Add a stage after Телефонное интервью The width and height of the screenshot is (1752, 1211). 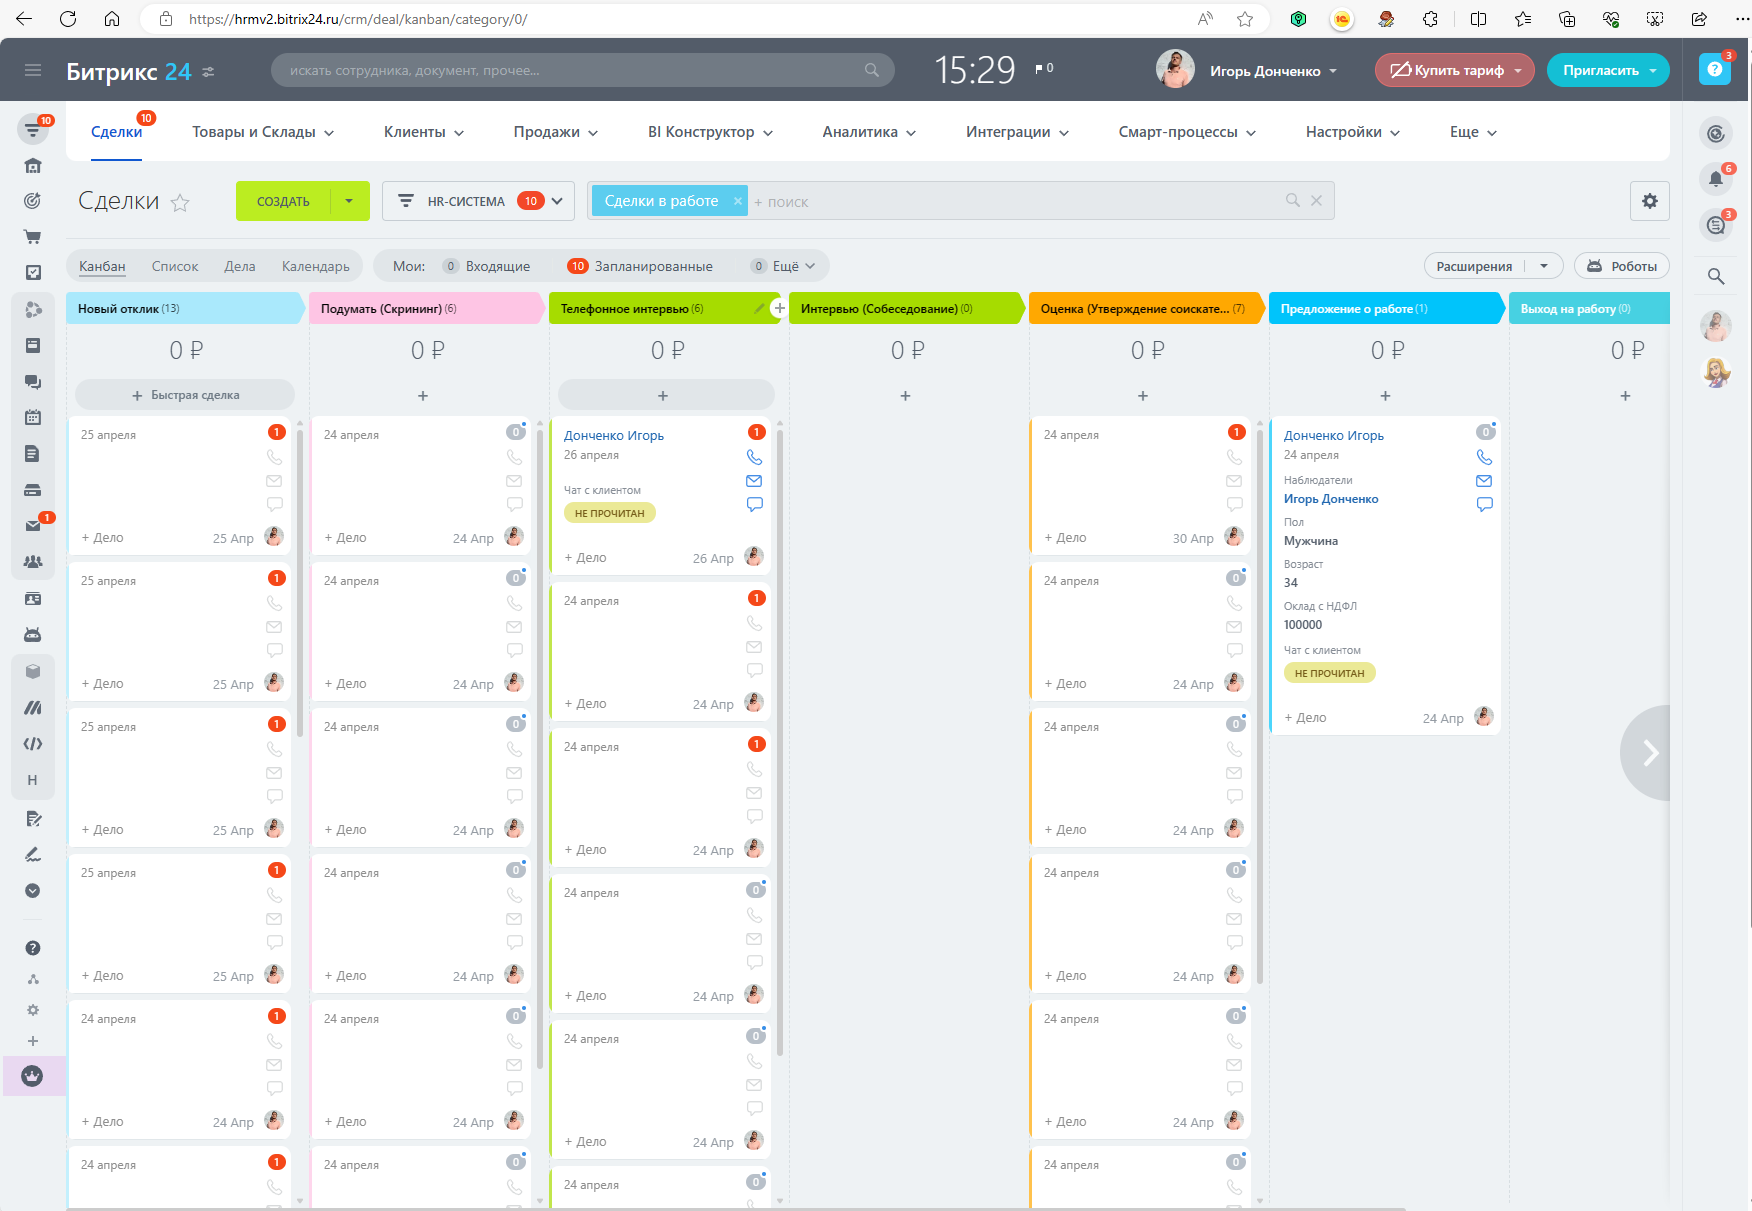pyautogui.click(x=779, y=308)
